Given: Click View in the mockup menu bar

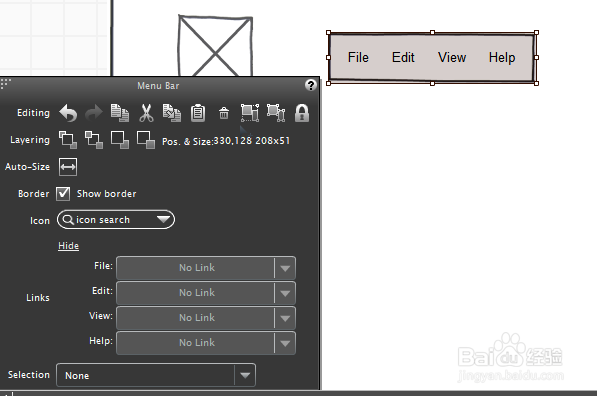Looking at the screenshot, I should click(x=452, y=57).
